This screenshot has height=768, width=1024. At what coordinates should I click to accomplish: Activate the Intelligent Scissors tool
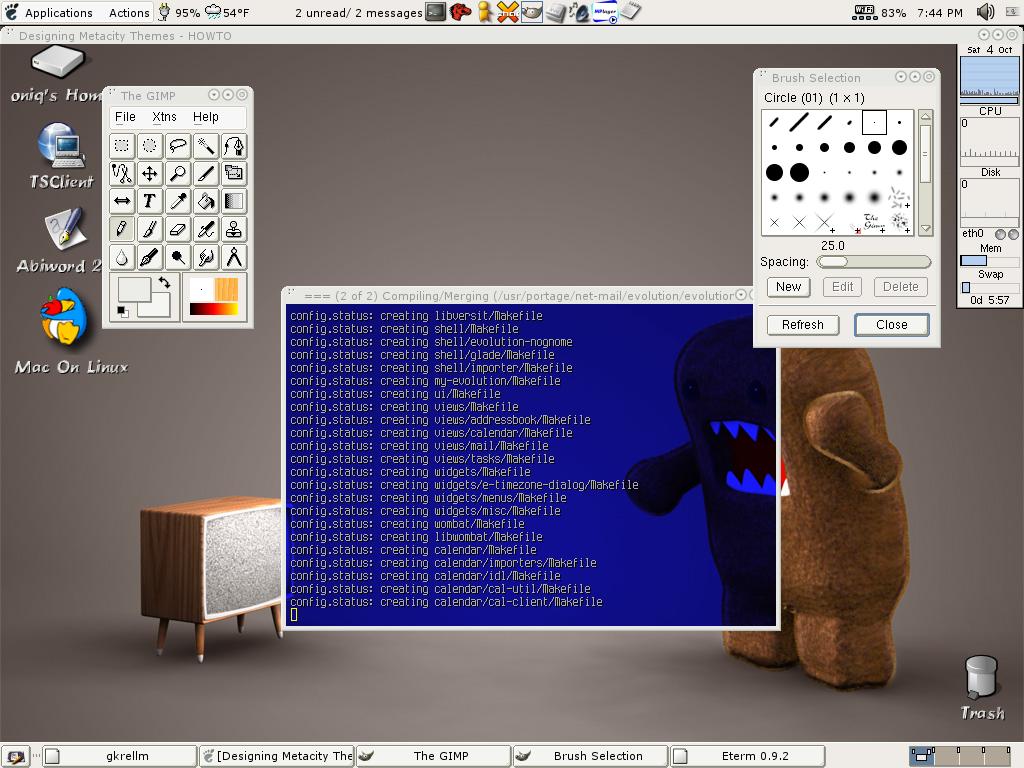tap(122, 173)
